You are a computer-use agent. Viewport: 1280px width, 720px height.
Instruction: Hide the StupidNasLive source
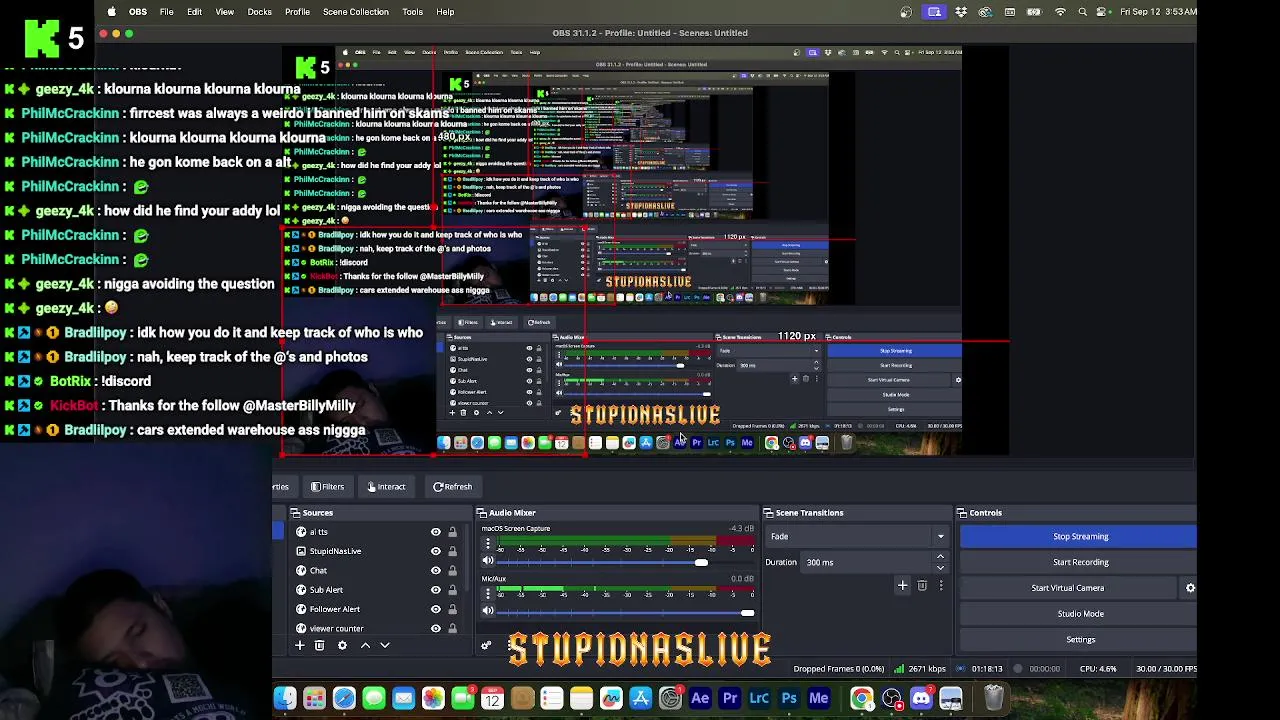435,551
